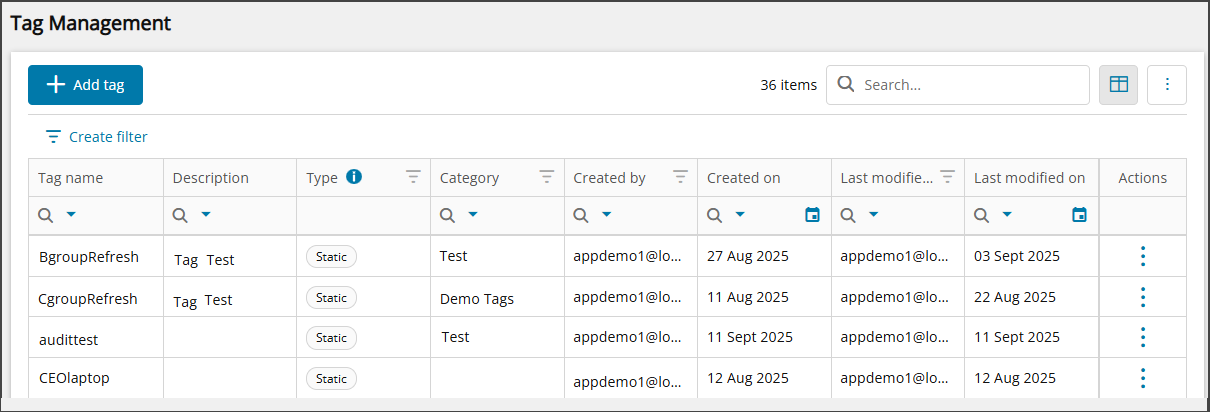The image size is (1210, 412).
Task: Open actions menu for audittest row
Action: pyautogui.click(x=1143, y=337)
